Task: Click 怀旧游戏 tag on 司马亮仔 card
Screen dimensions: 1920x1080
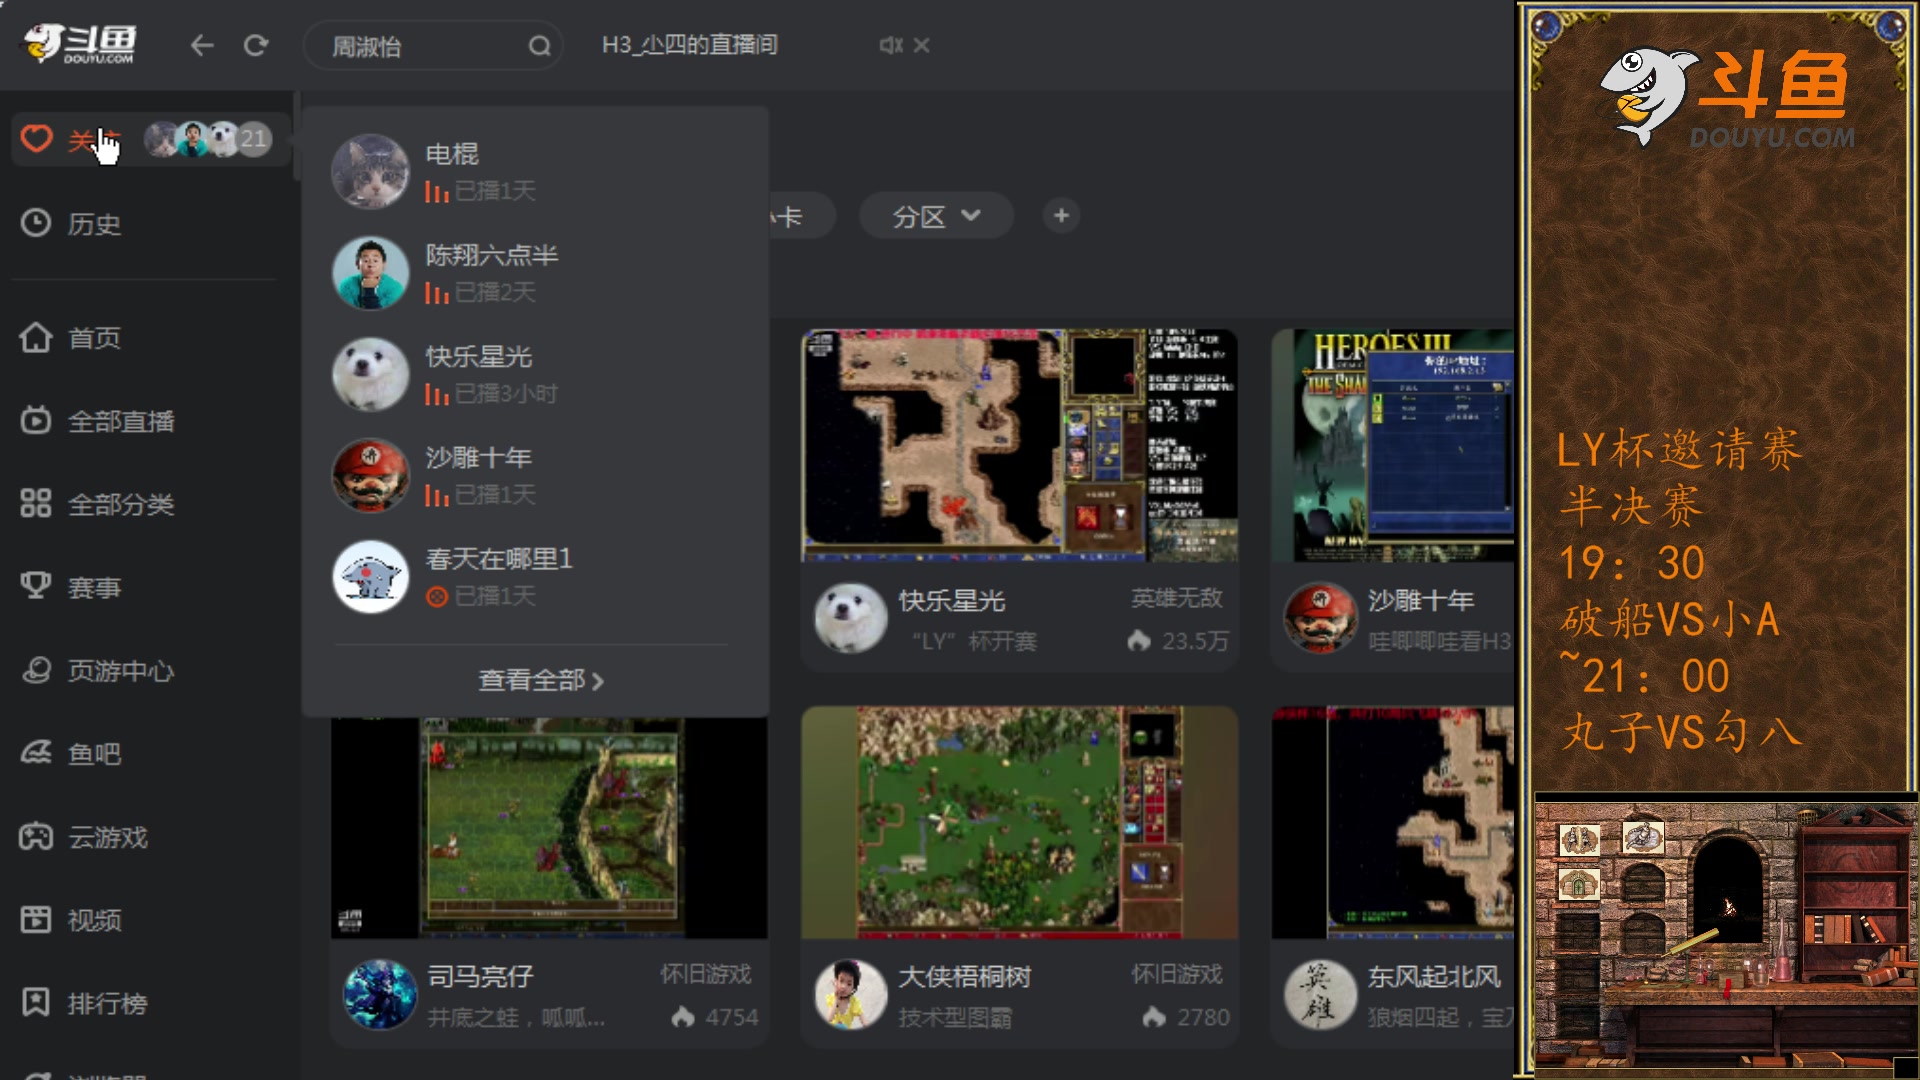Action: click(x=706, y=974)
